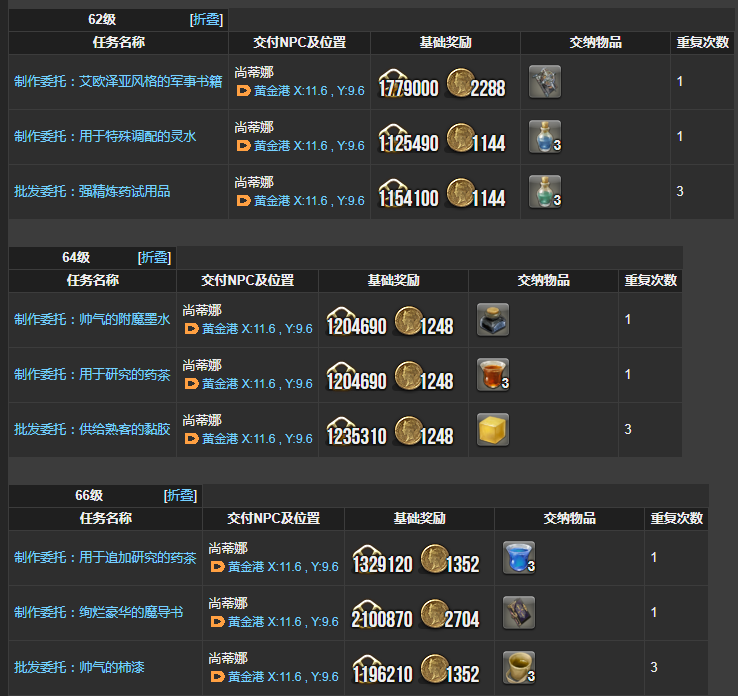Image resolution: width=738 pixels, height=696 pixels.
Task: Open quest 制作委托：帅气的附魔墨水
Action: [x=92, y=320]
